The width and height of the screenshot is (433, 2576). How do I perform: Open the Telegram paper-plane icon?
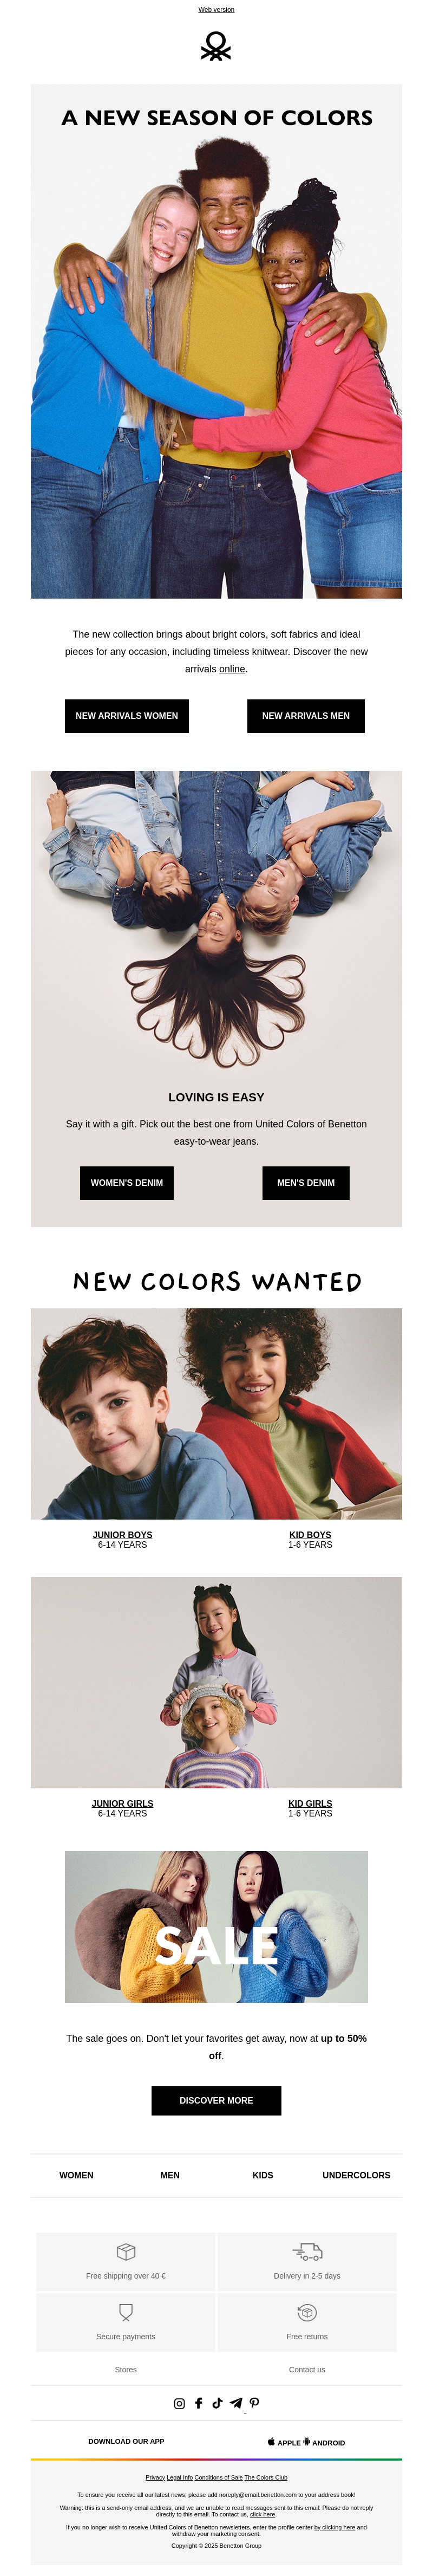click(x=236, y=2403)
